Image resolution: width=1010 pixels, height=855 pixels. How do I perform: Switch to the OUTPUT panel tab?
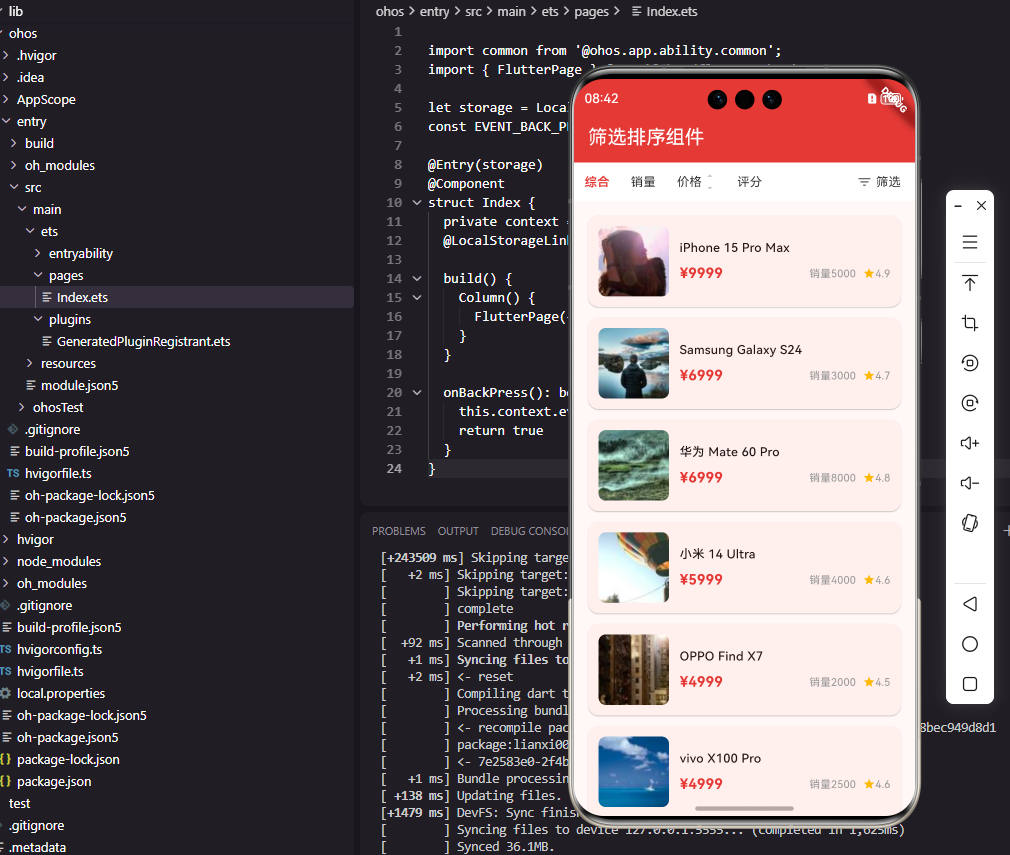tap(458, 531)
